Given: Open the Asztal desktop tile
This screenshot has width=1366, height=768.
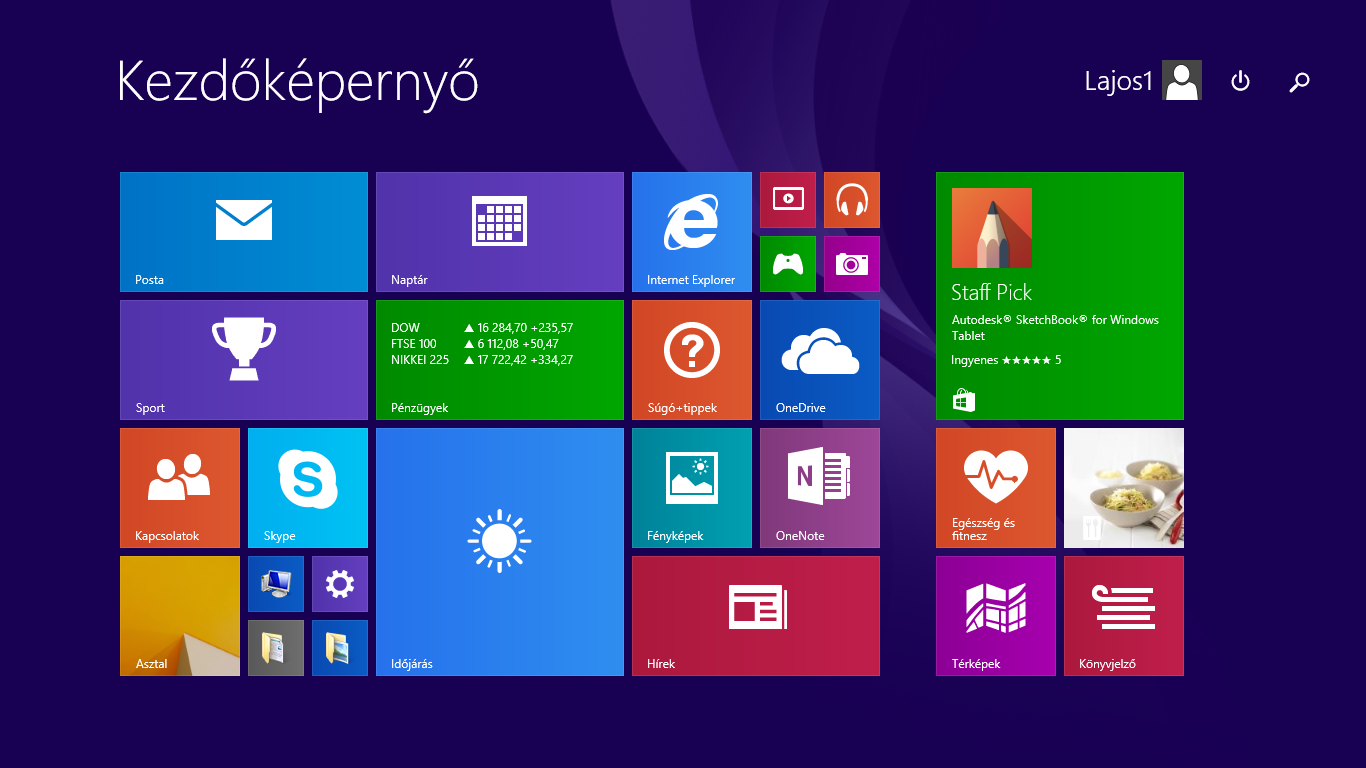Looking at the screenshot, I should [180, 616].
